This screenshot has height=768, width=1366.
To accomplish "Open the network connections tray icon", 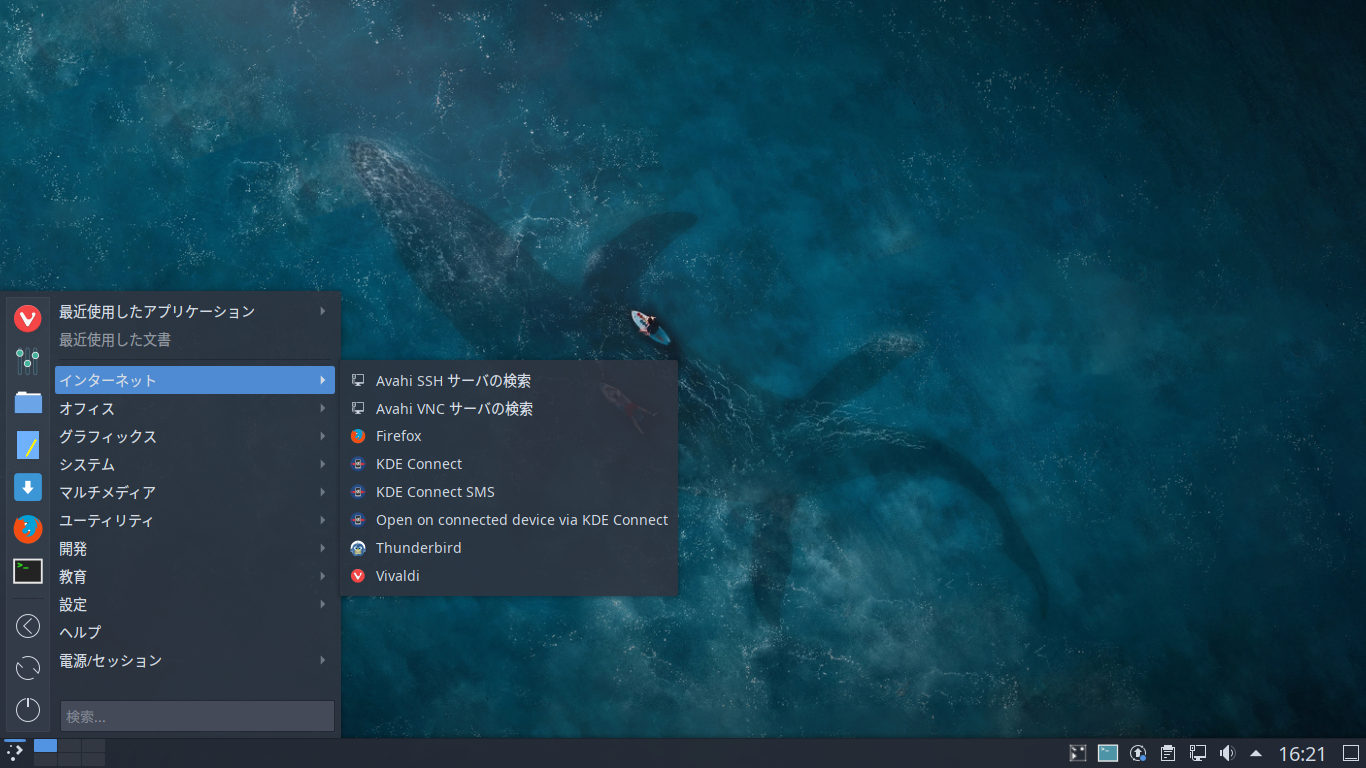I will click(x=1198, y=753).
